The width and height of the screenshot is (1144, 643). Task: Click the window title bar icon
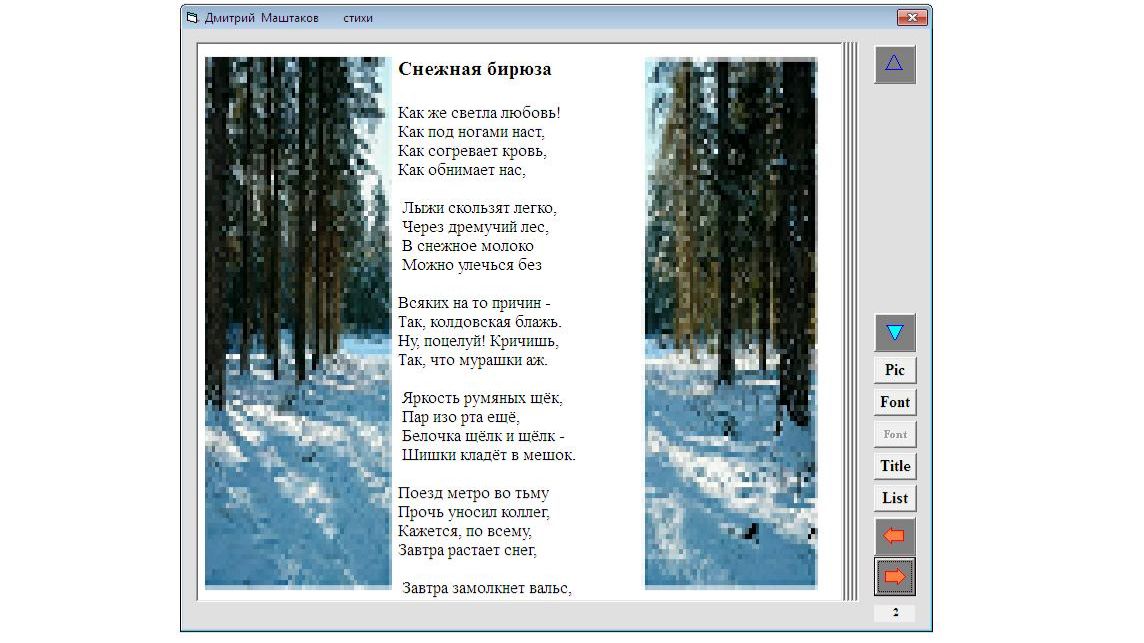click(192, 18)
